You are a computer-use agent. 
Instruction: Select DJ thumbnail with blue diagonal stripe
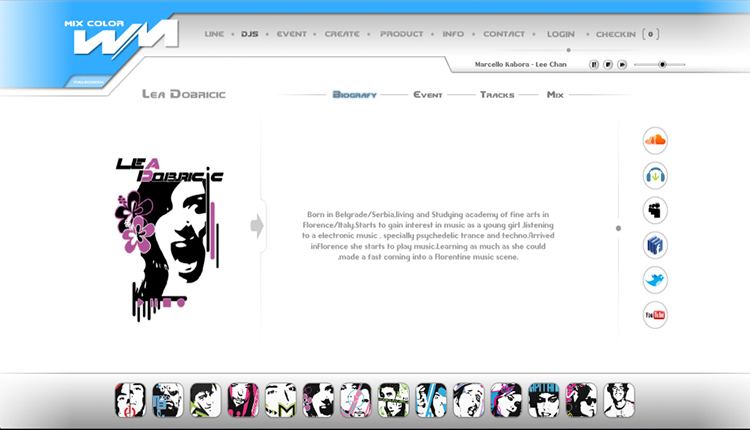click(430, 400)
